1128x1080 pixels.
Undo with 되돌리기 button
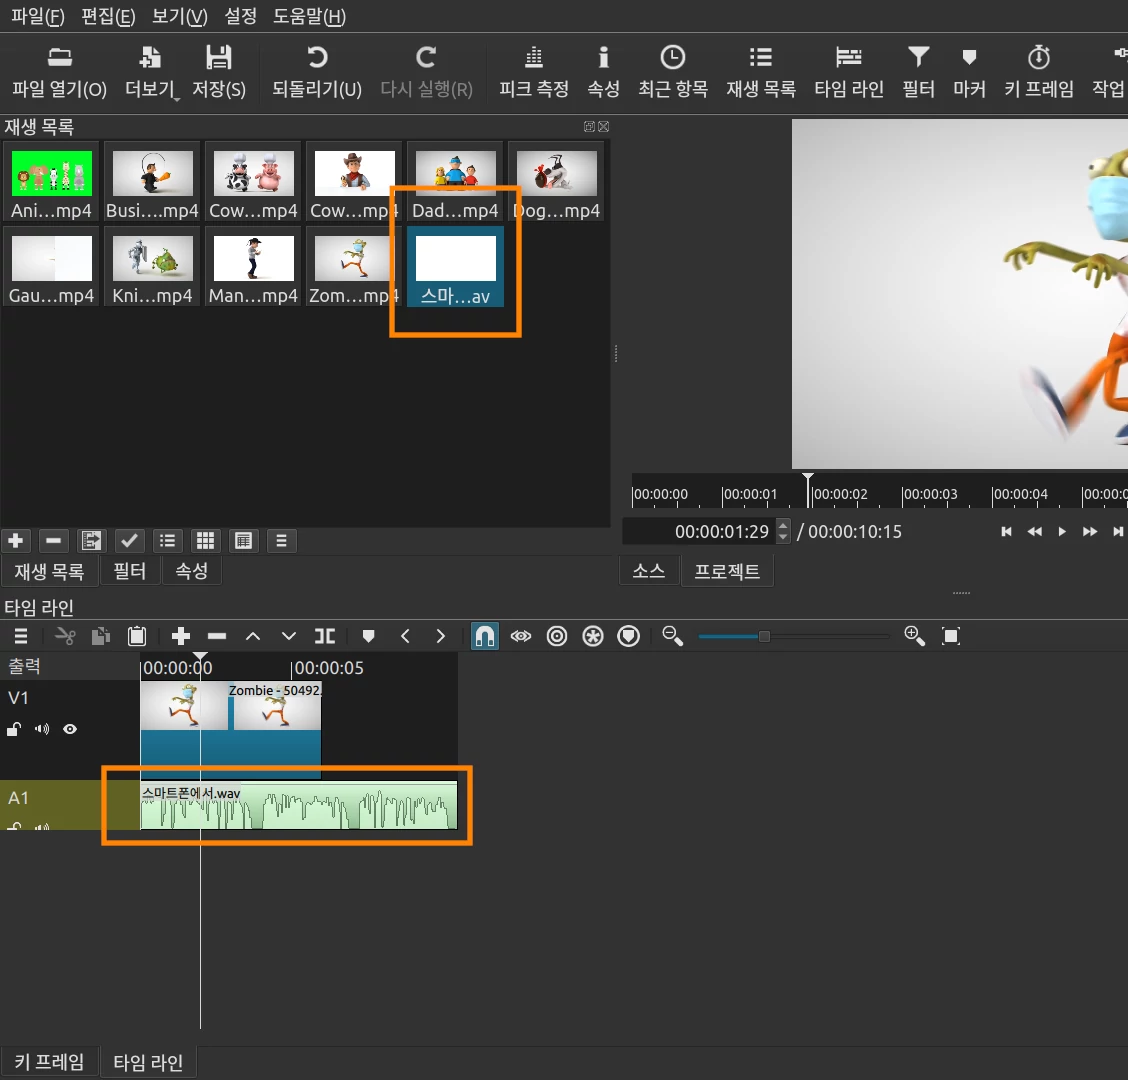pyautogui.click(x=317, y=73)
